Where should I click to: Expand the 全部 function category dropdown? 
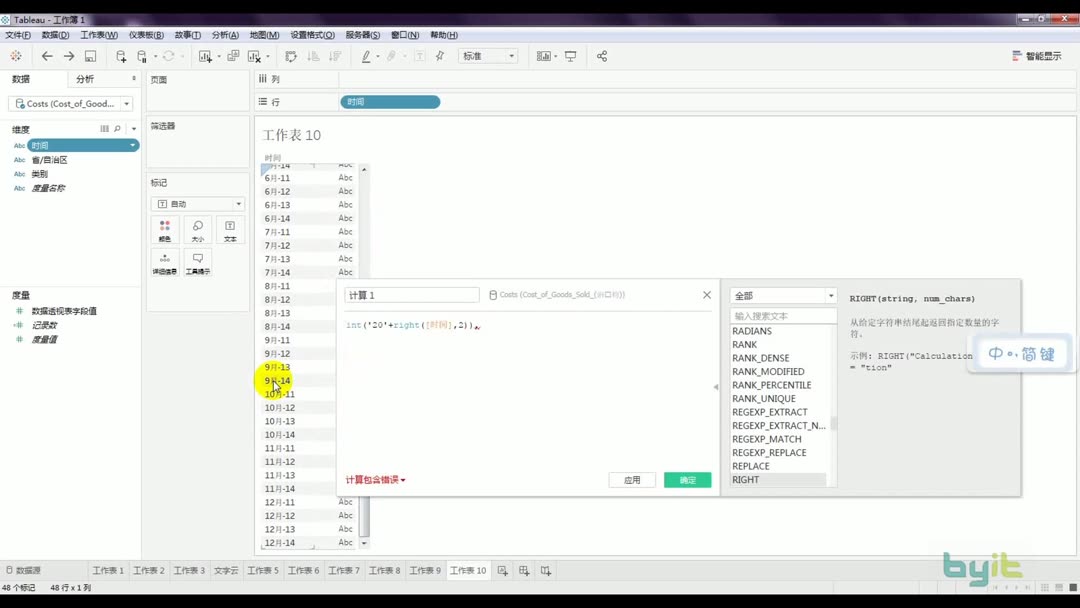coord(783,296)
